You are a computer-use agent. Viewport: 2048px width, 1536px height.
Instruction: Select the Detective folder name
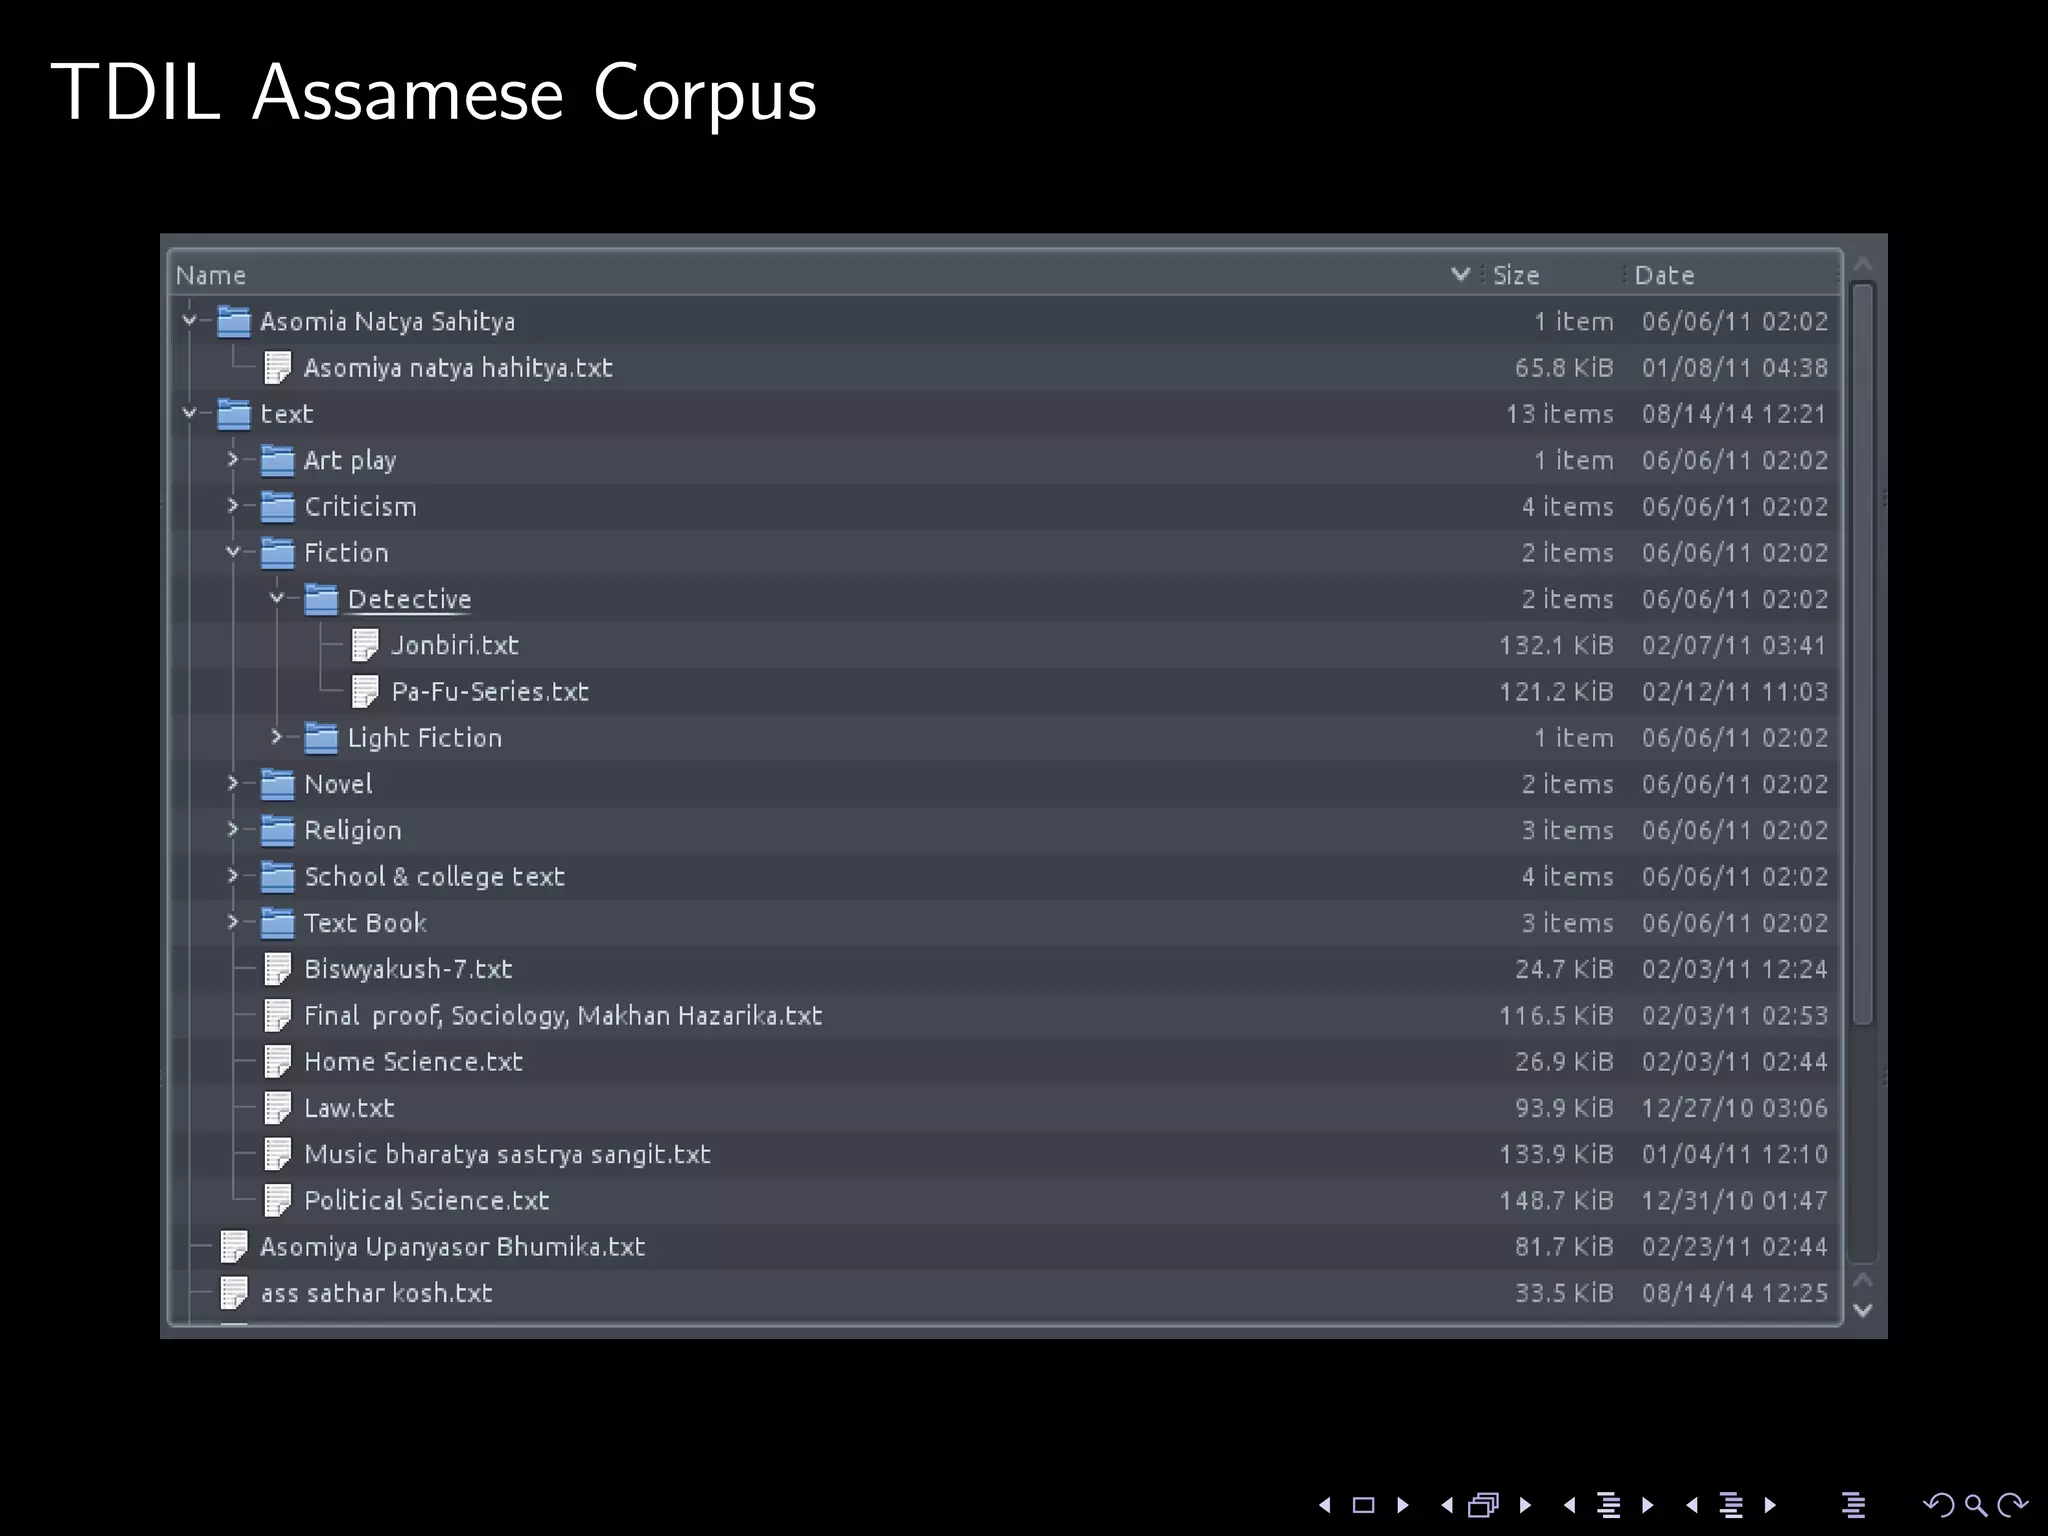409,599
